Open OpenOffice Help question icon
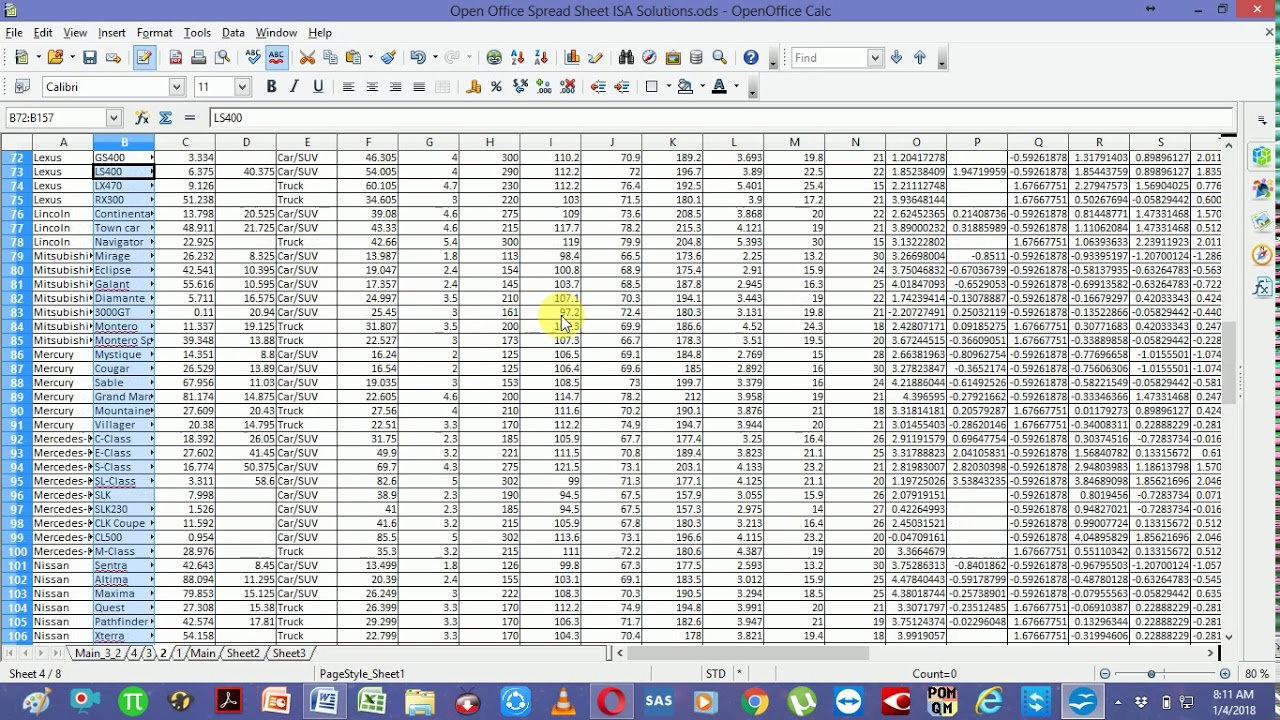The image size is (1280, 720). [x=751, y=58]
